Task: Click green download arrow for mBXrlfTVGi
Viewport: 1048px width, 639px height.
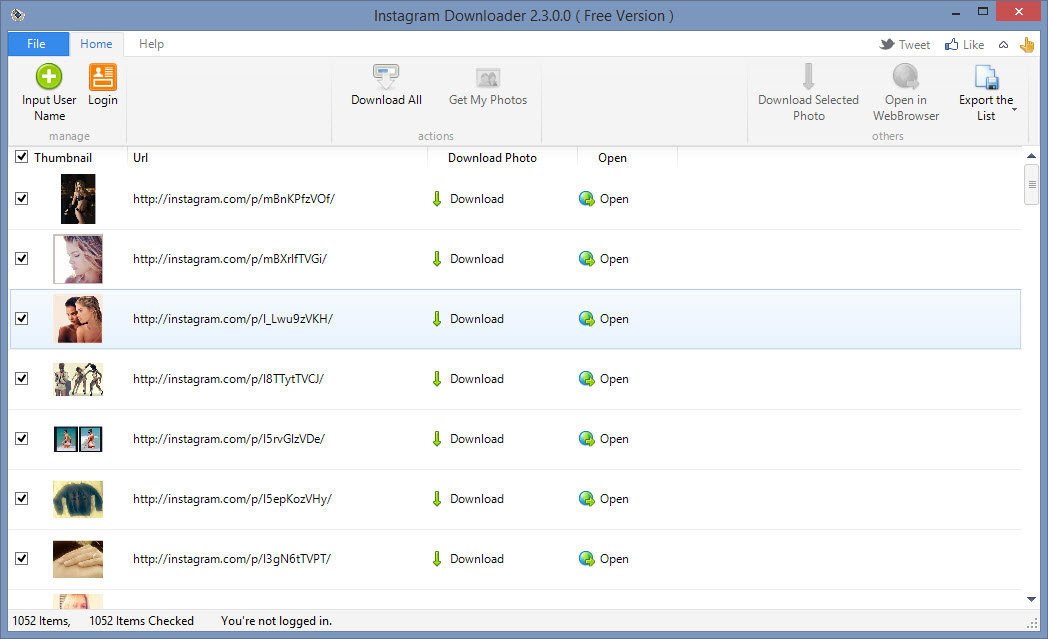Action: point(437,259)
